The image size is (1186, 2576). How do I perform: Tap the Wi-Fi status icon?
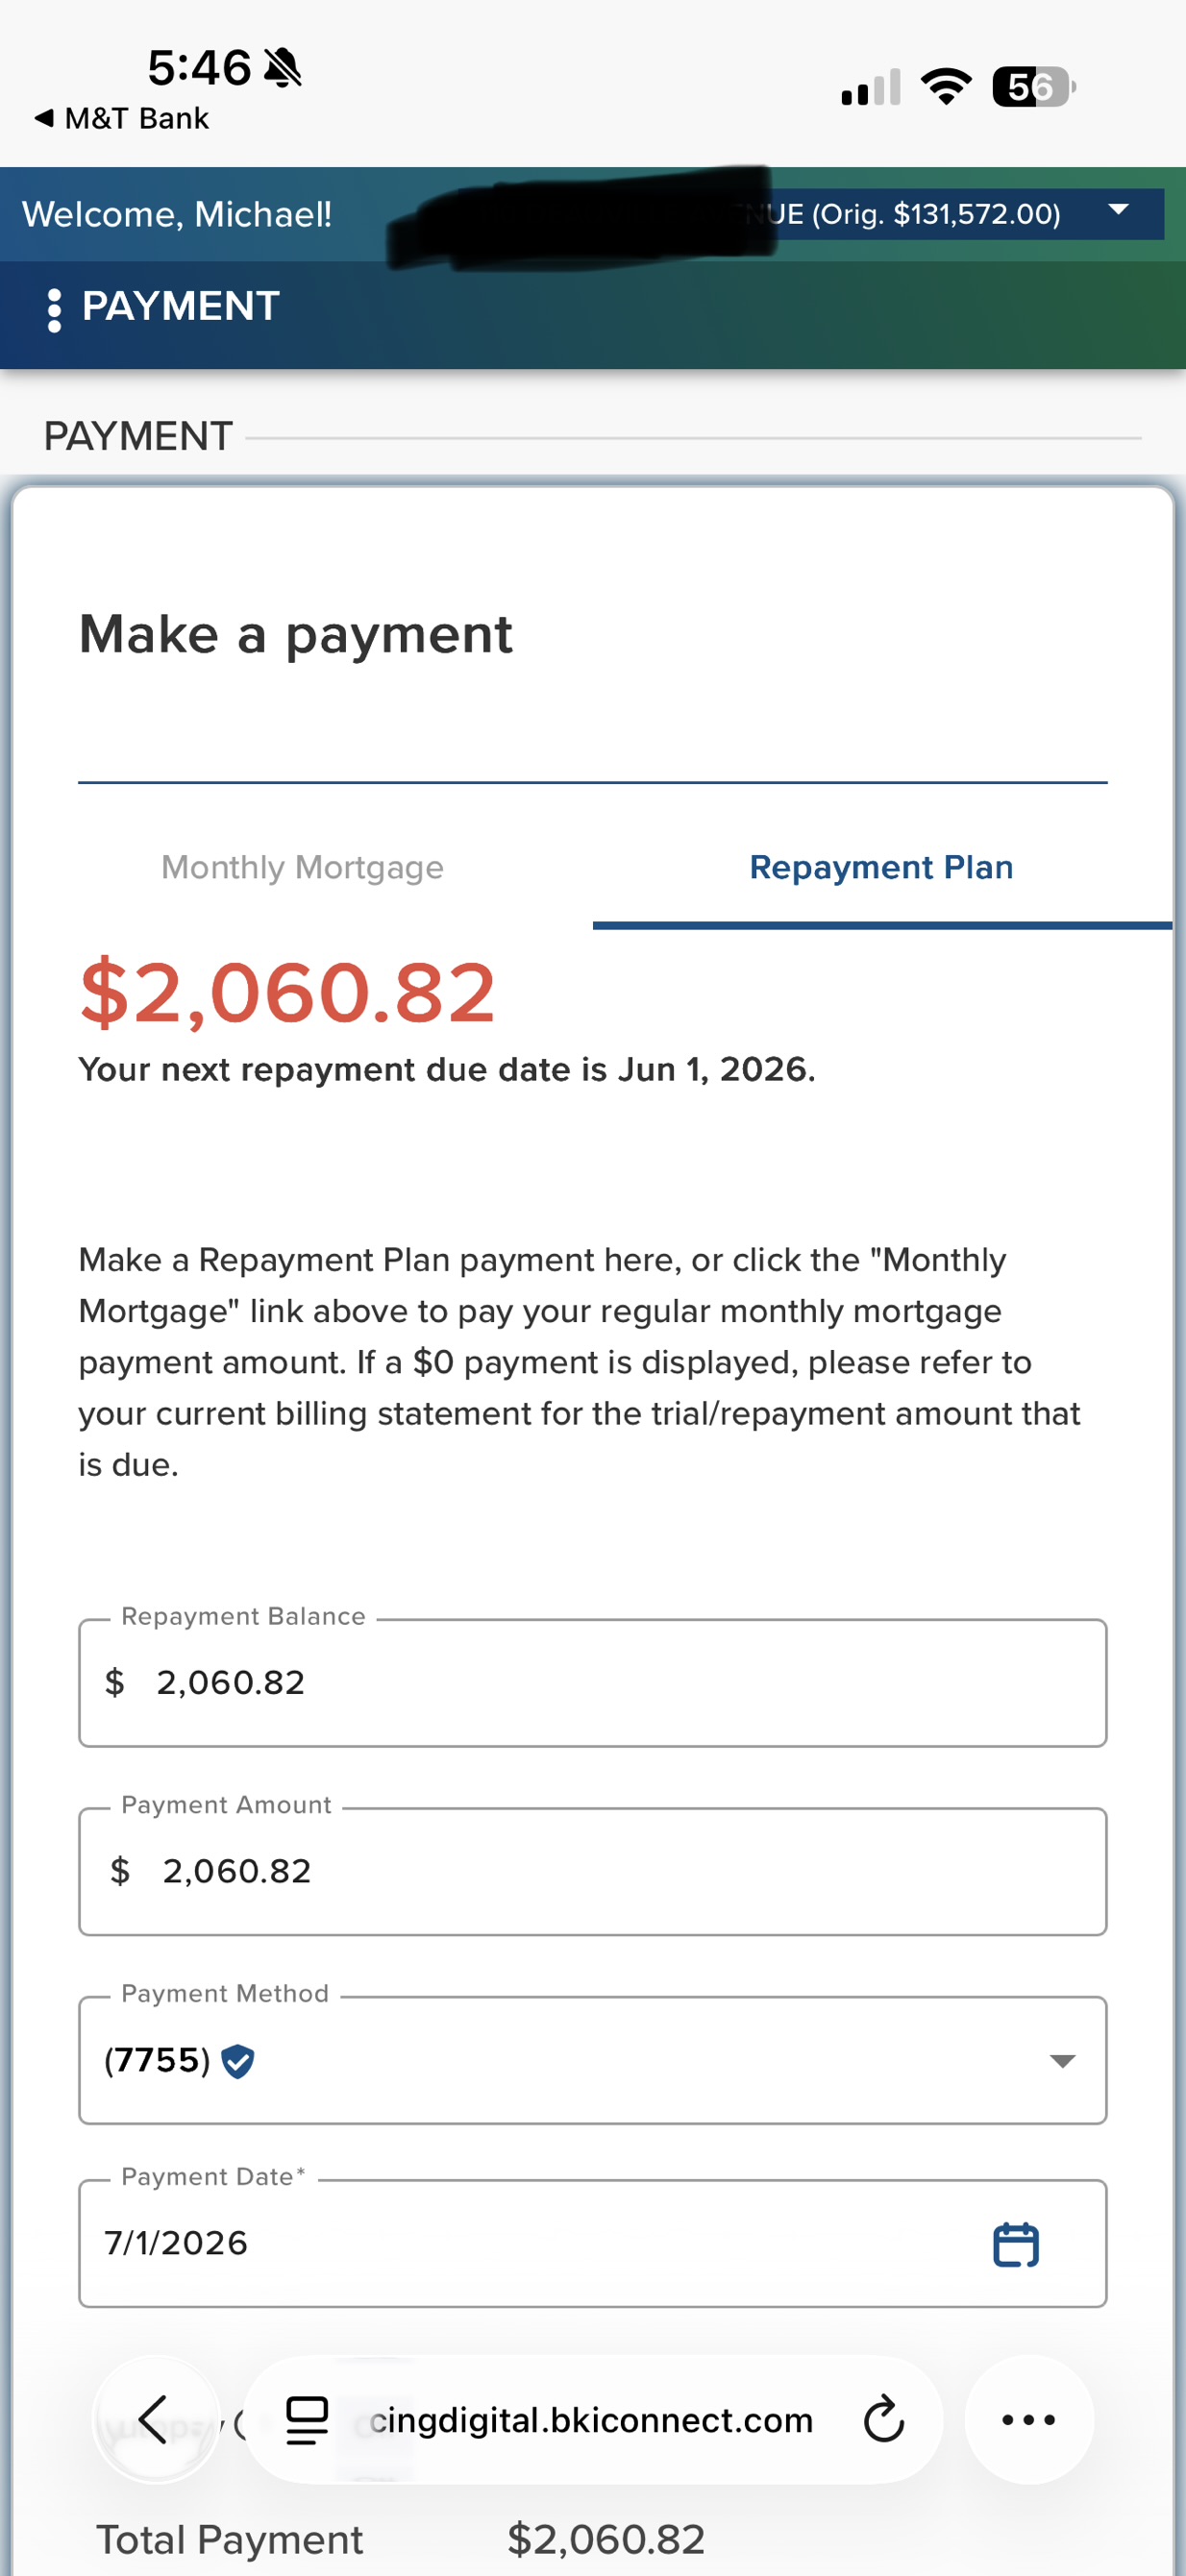click(x=946, y=86)
